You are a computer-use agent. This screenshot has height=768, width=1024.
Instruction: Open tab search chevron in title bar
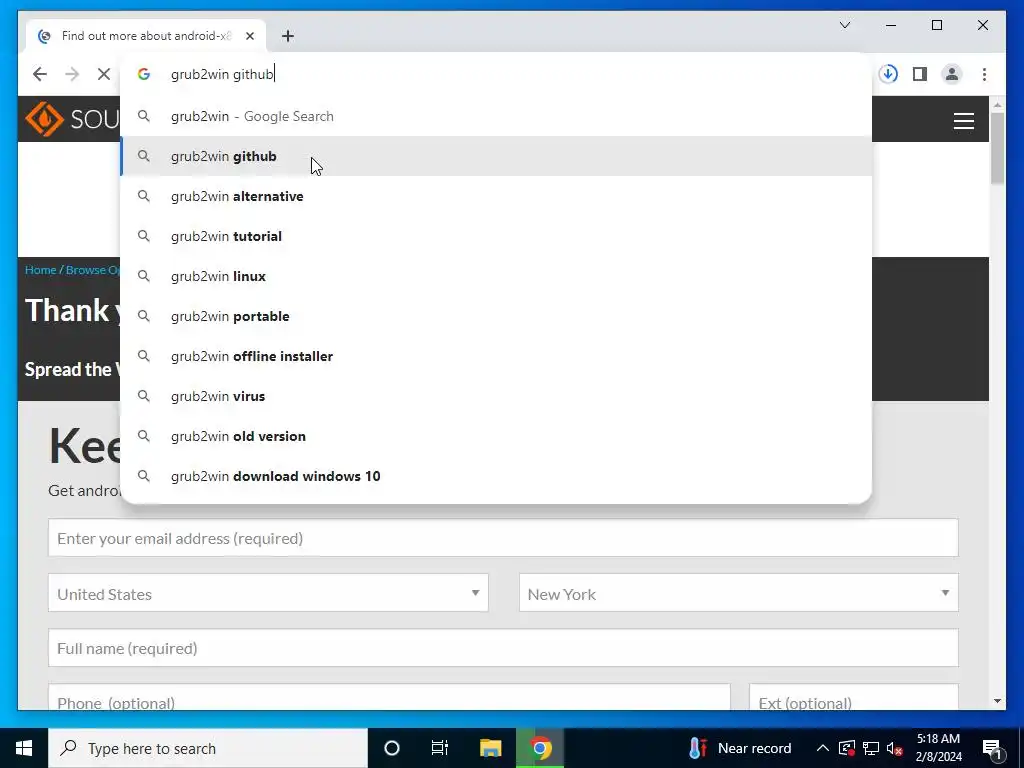point(845,25)
